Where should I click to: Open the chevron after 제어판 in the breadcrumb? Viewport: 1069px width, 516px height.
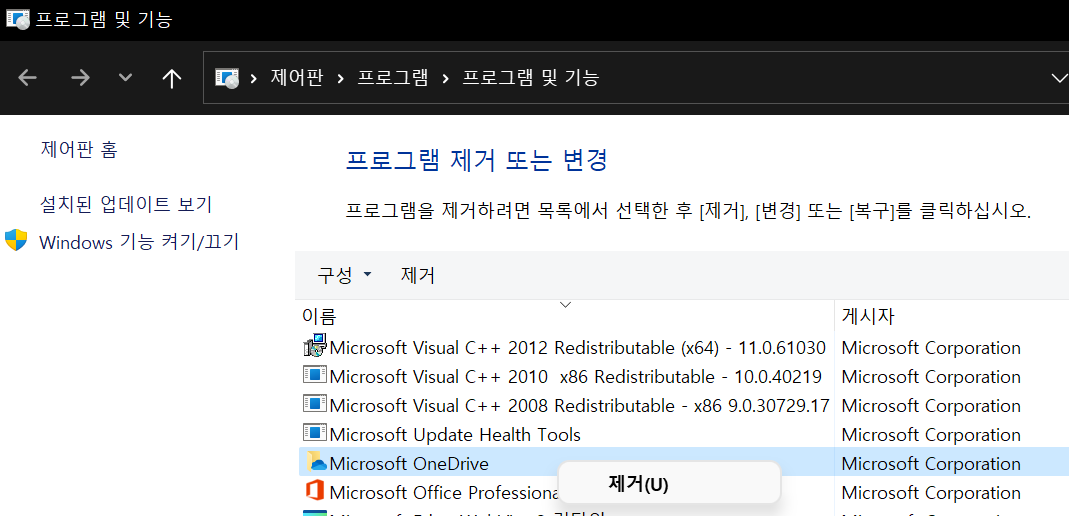pyautogui.click(x=340, y=78)
